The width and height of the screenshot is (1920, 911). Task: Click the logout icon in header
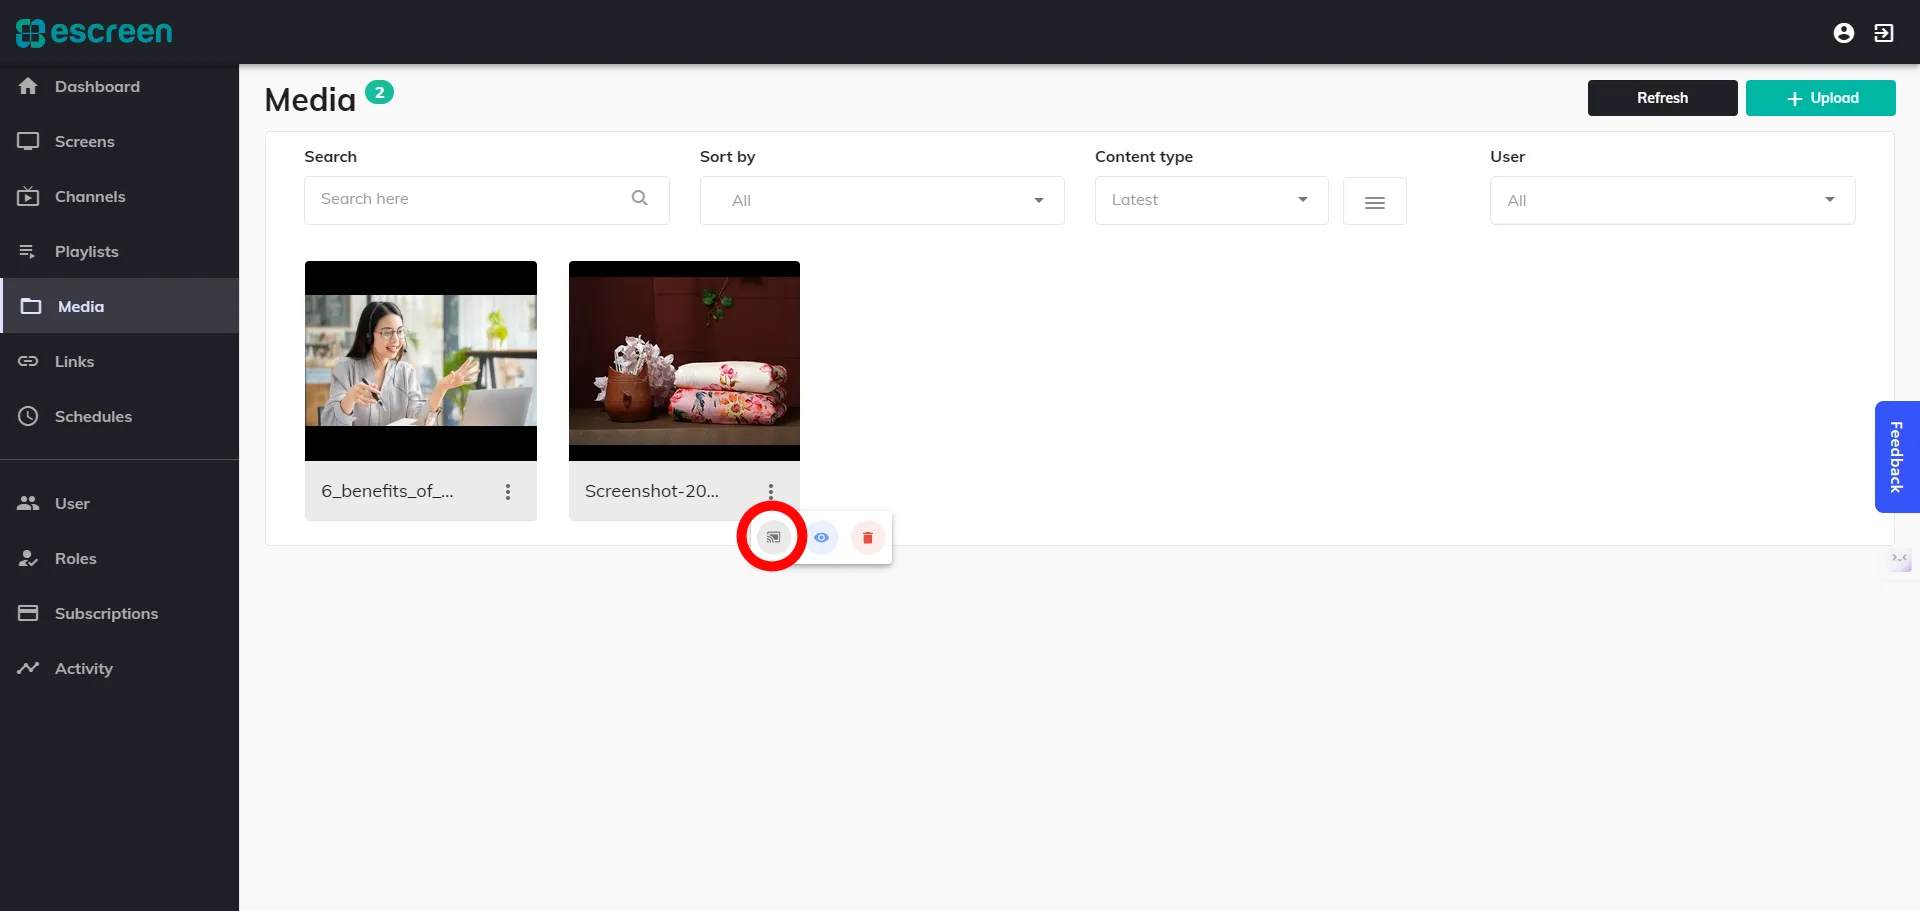tap(1884, 33)
